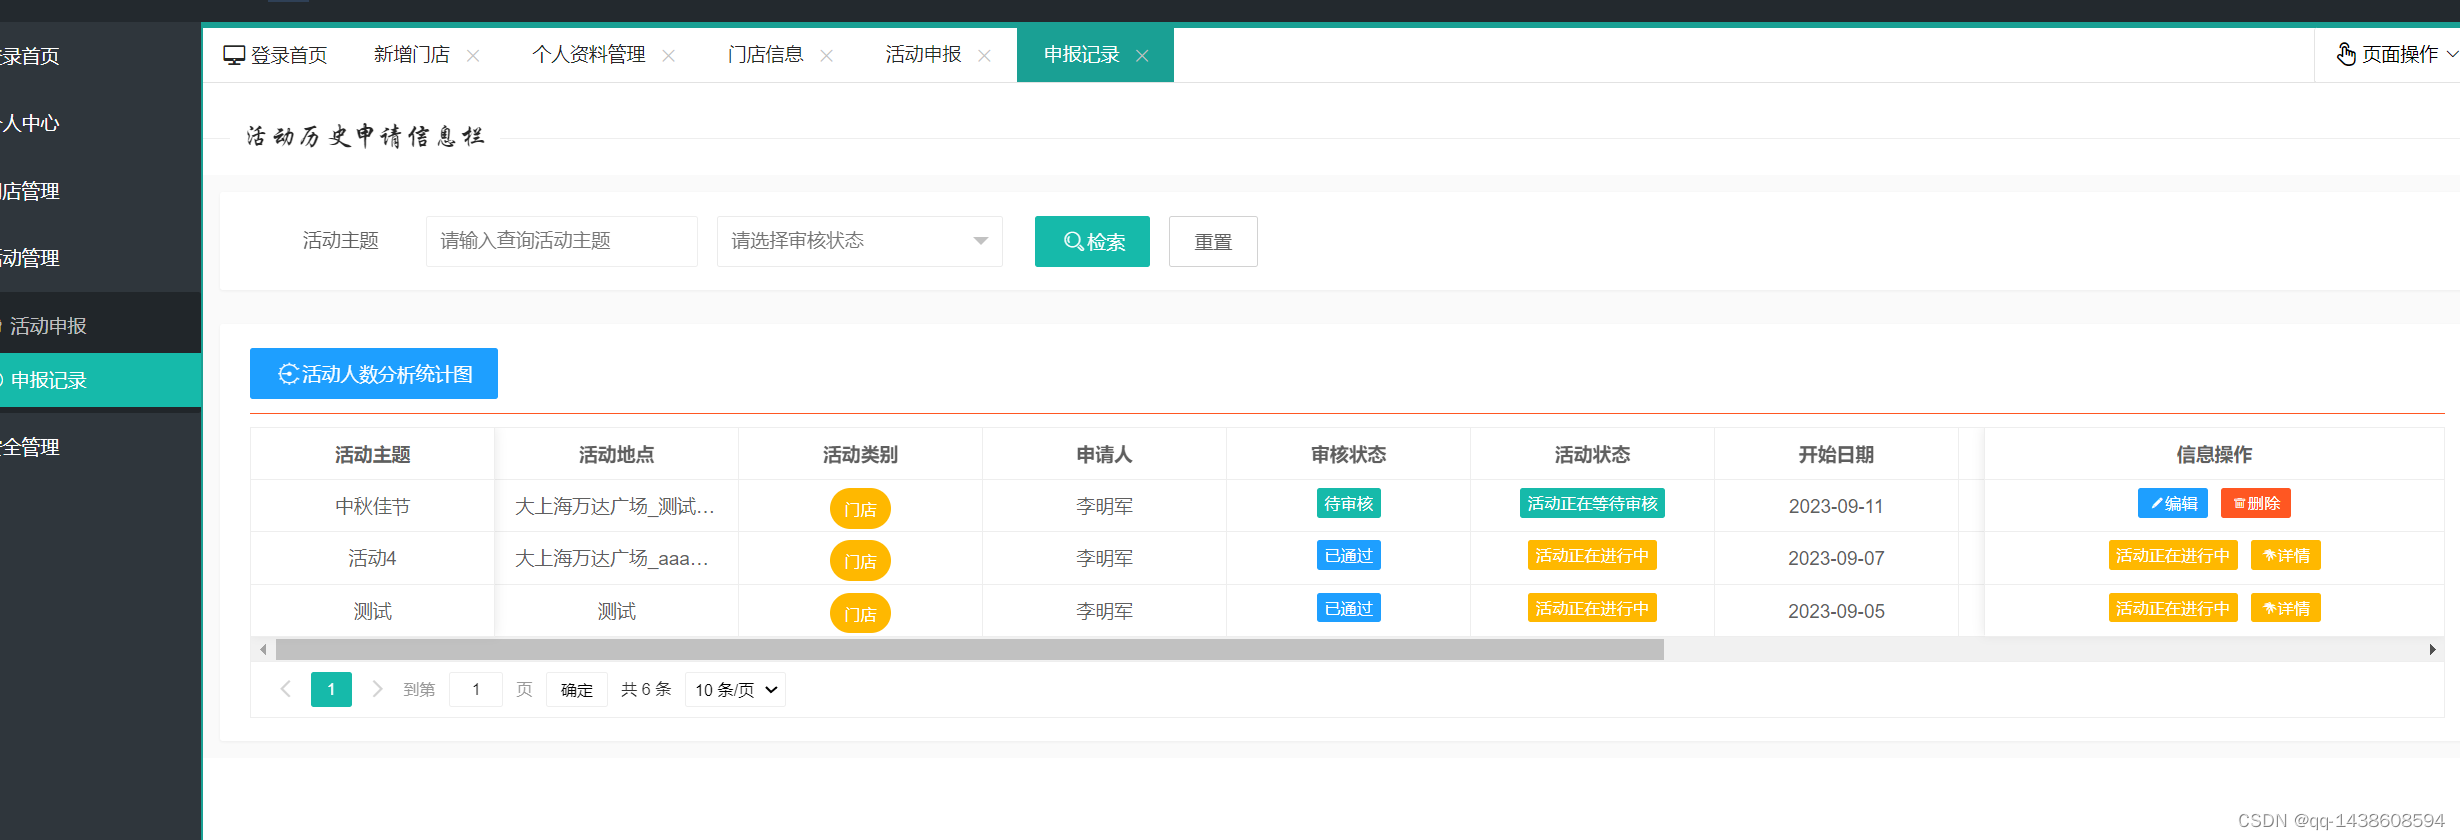Go to previous page arrow
Screen dimensions: 2460x840
click(286, 689)
